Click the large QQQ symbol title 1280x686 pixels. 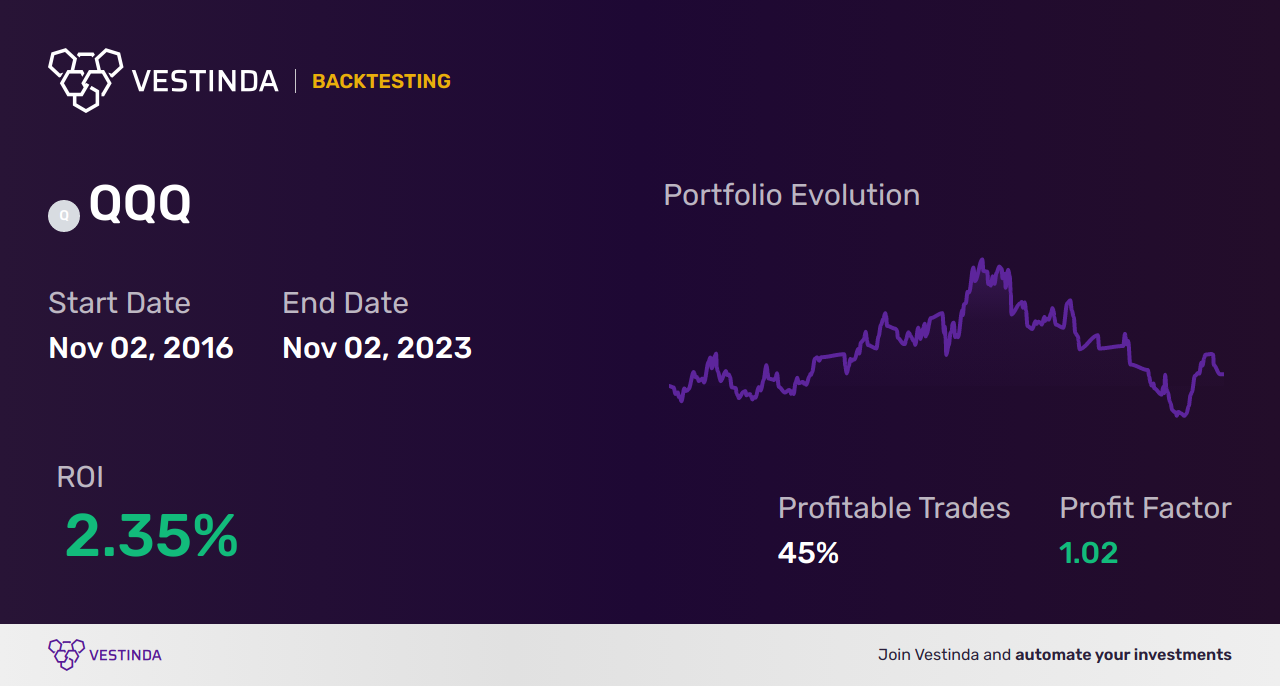tap(140, 205)
